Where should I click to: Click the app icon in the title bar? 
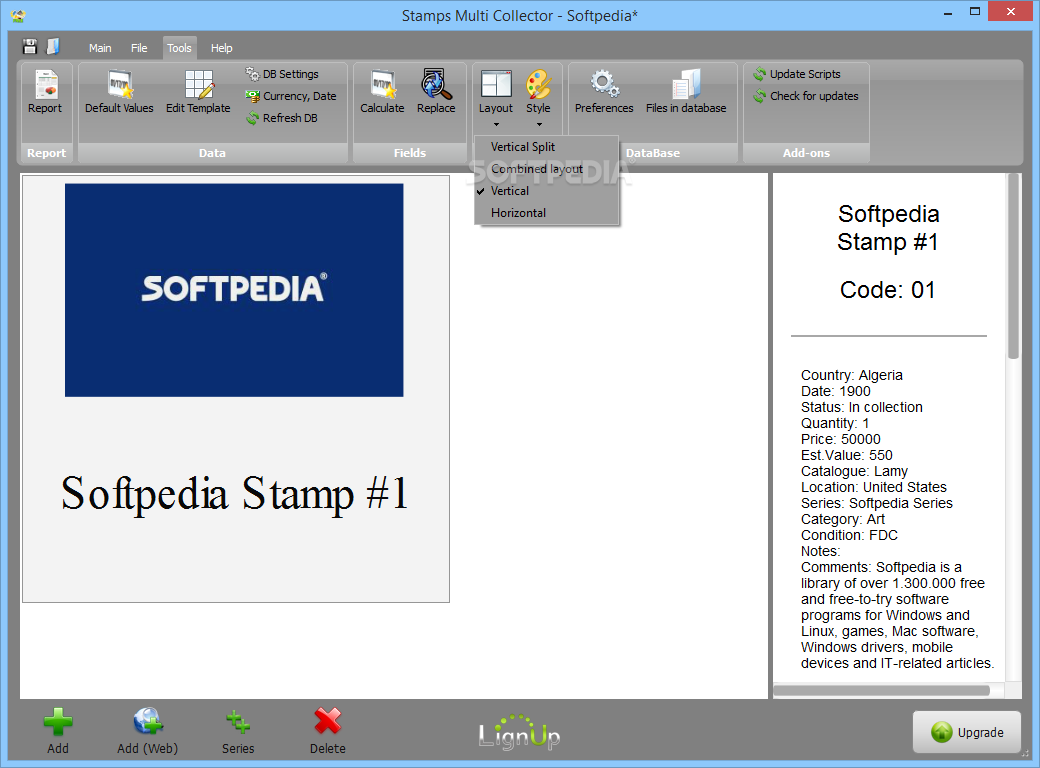(19, 15)
